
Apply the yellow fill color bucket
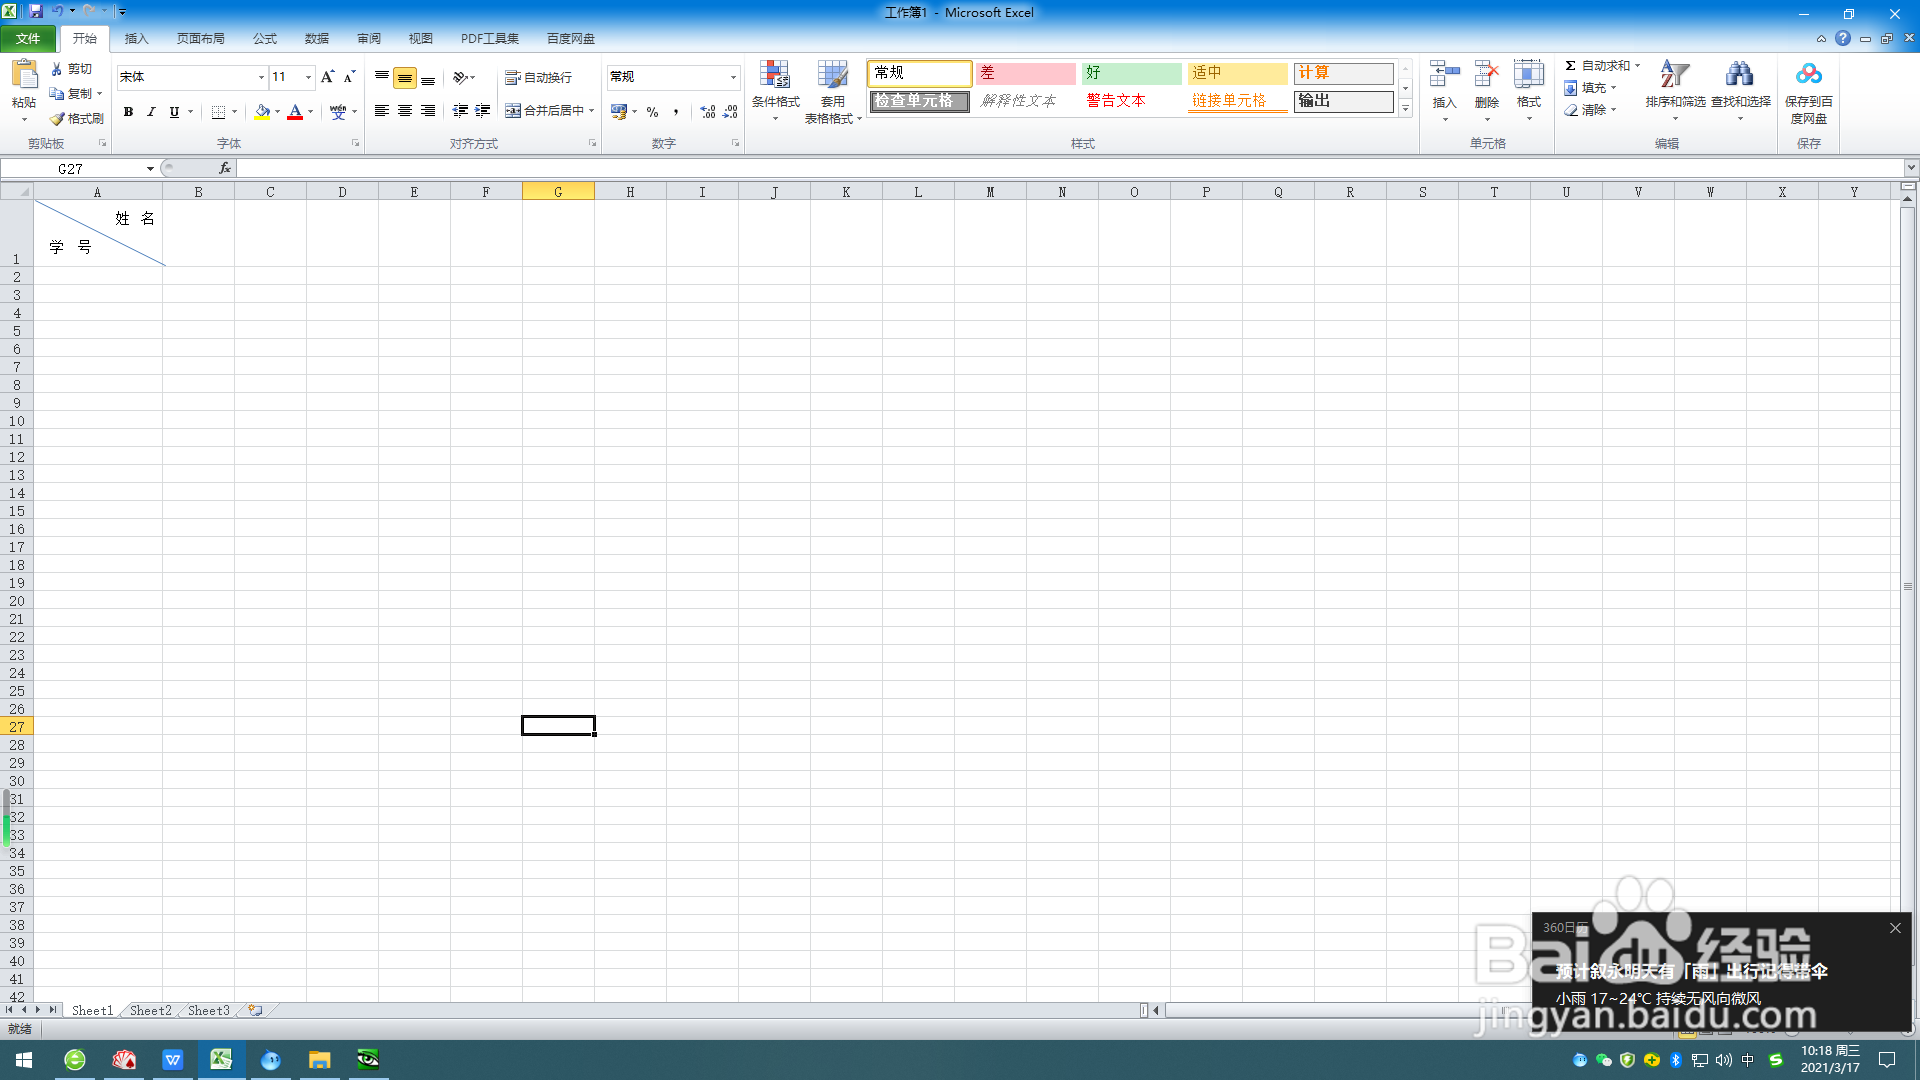click(x=262, y=112)
